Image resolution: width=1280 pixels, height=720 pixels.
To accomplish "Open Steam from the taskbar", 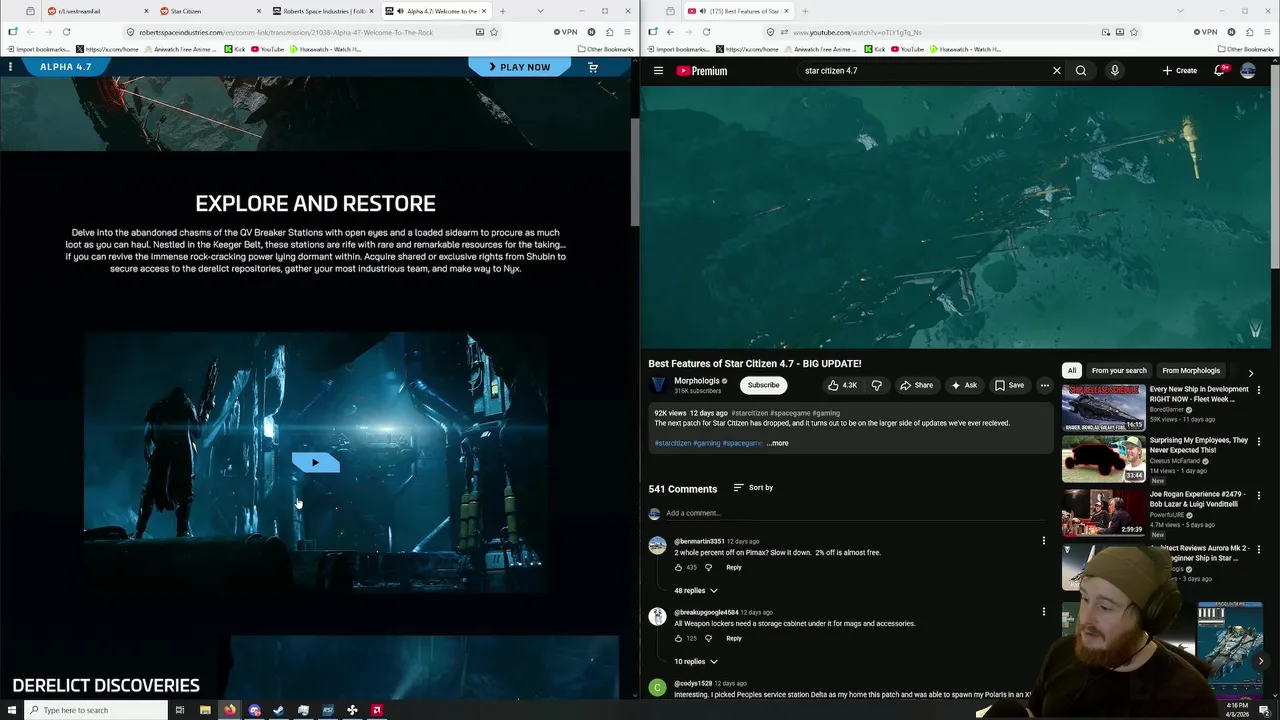I will click(278, 710).
